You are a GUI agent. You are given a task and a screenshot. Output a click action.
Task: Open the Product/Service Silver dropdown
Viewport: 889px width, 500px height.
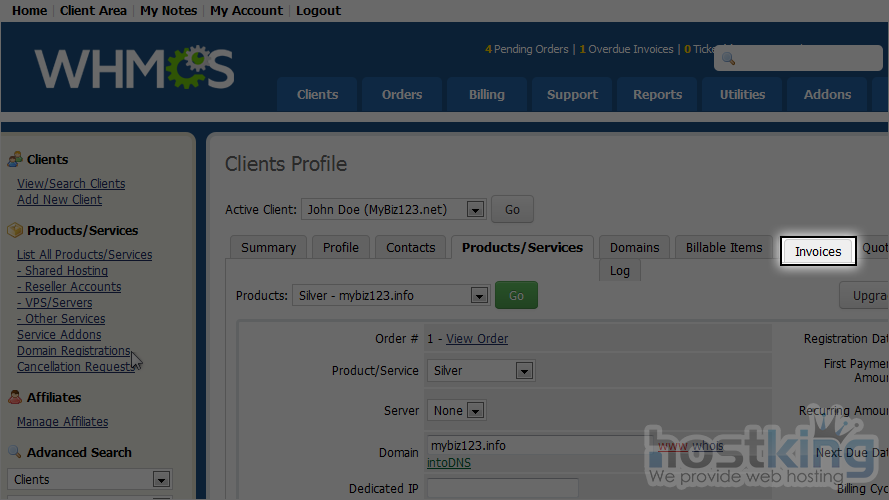coord(524,371)
